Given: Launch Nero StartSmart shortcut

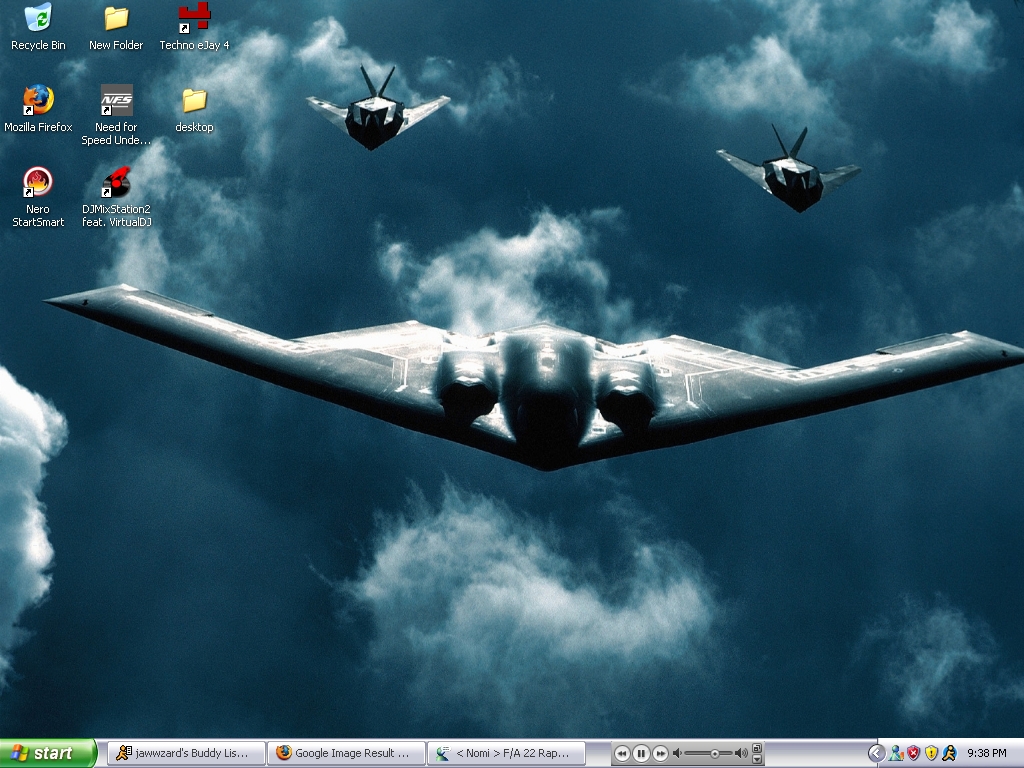Looking at the screenshot, I should pos(38,183).
